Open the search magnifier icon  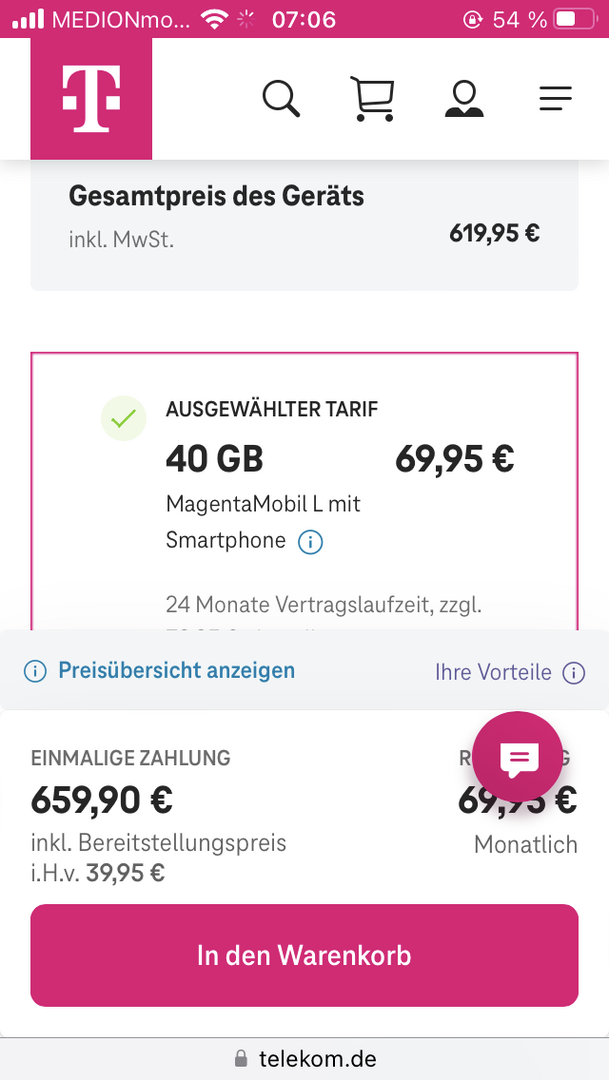(281, 98)
